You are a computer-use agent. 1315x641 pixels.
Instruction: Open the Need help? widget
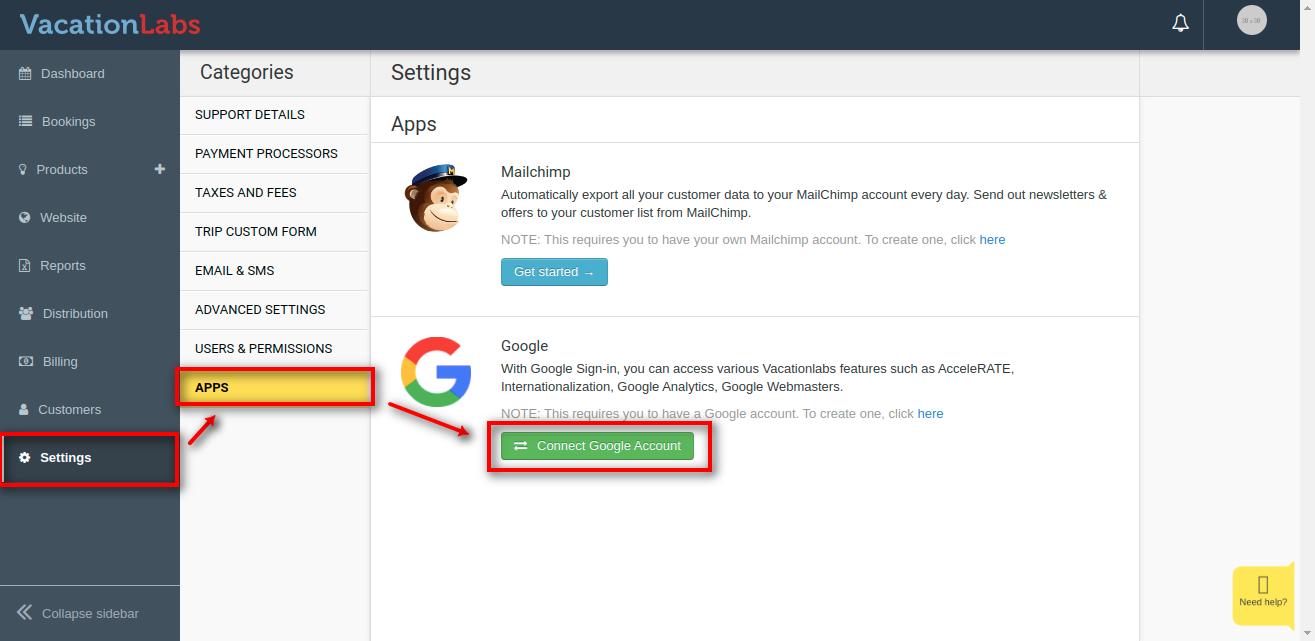coord(1262,592)
